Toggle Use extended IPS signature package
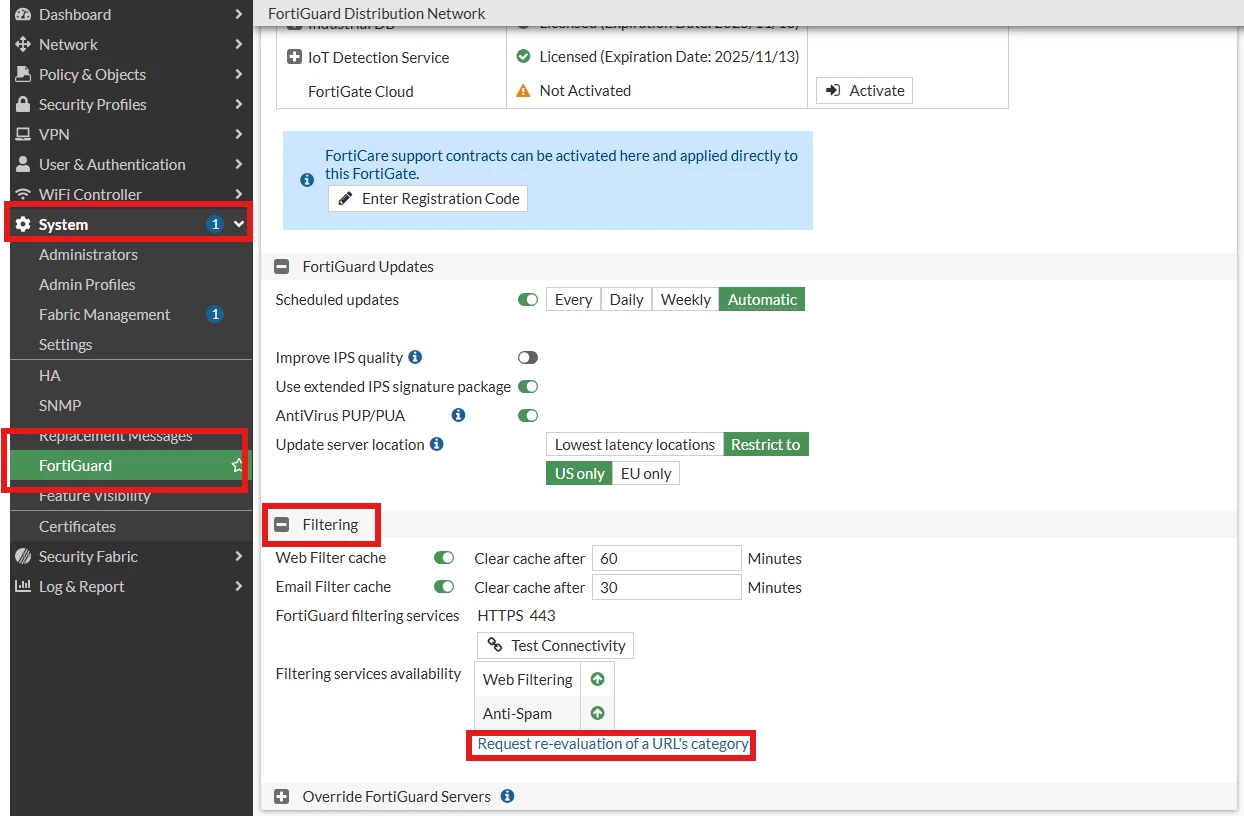1244x816 pixels. click(x=528, y=386)
